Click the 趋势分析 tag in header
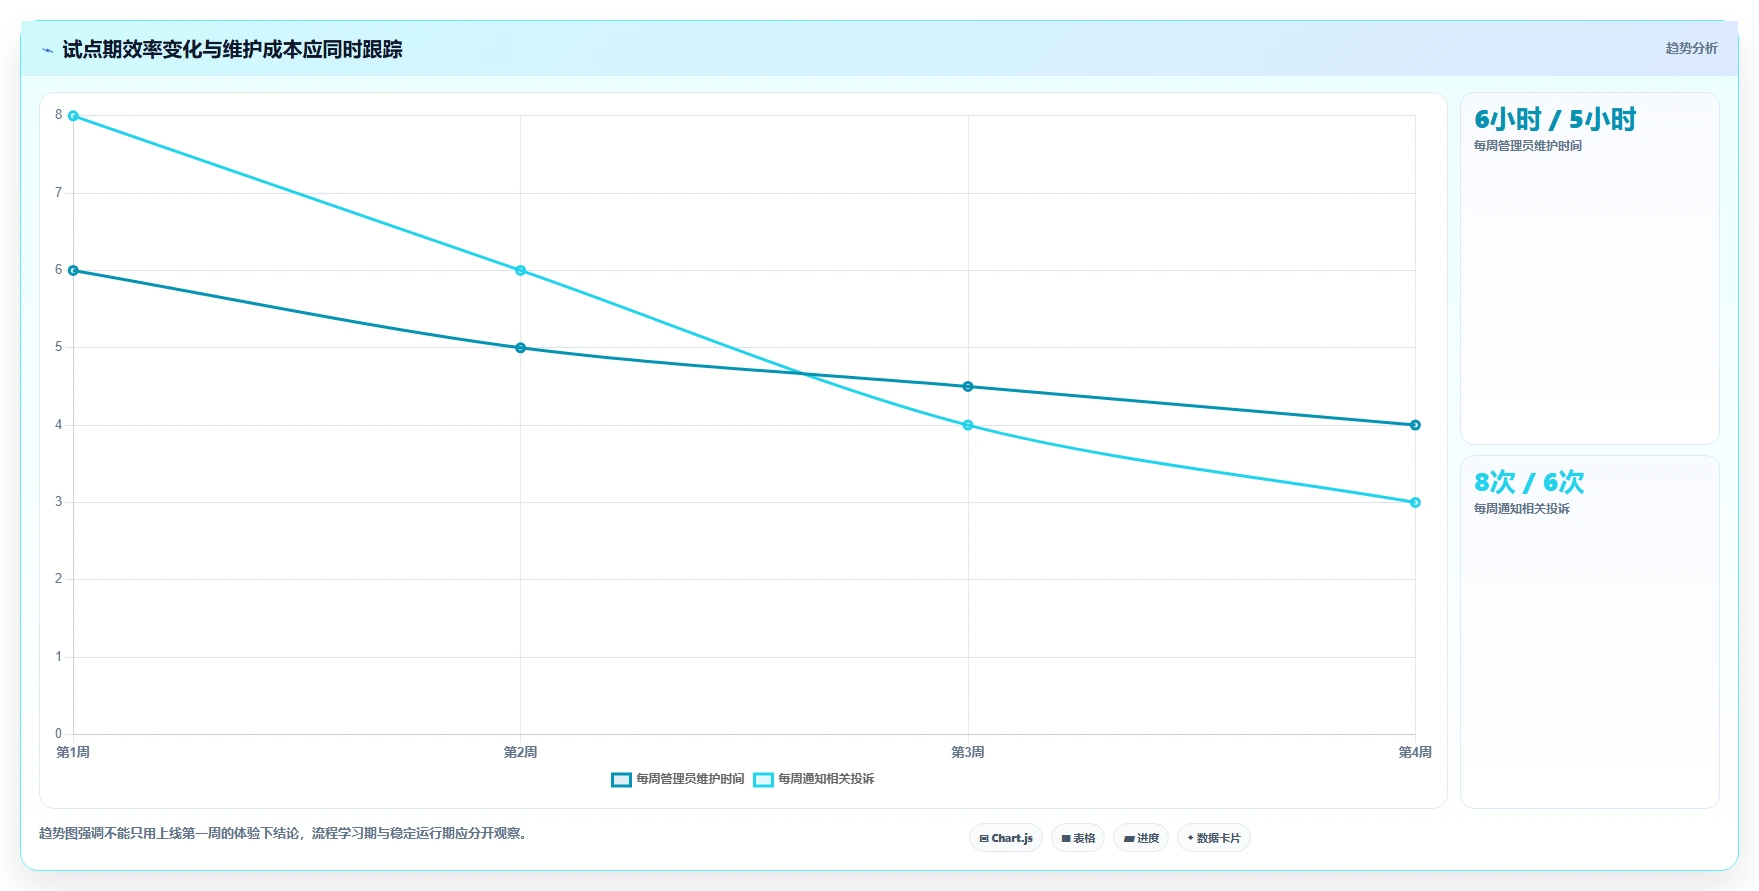This screenshot has height=891, width=1759. (1691, 48)
